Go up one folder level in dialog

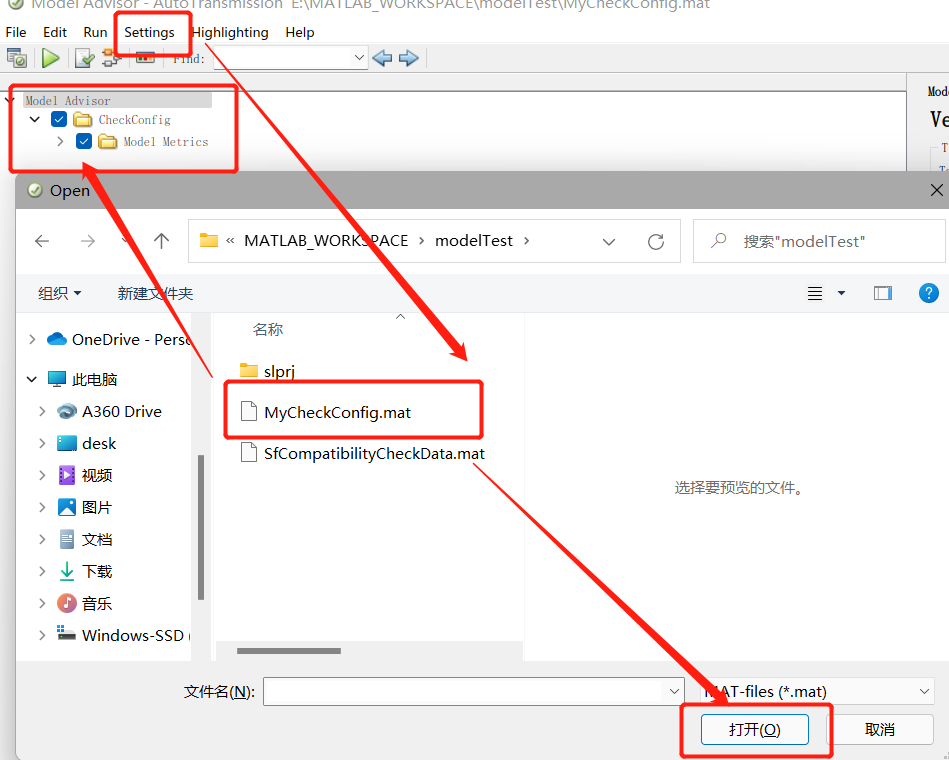tap(161, 241)
